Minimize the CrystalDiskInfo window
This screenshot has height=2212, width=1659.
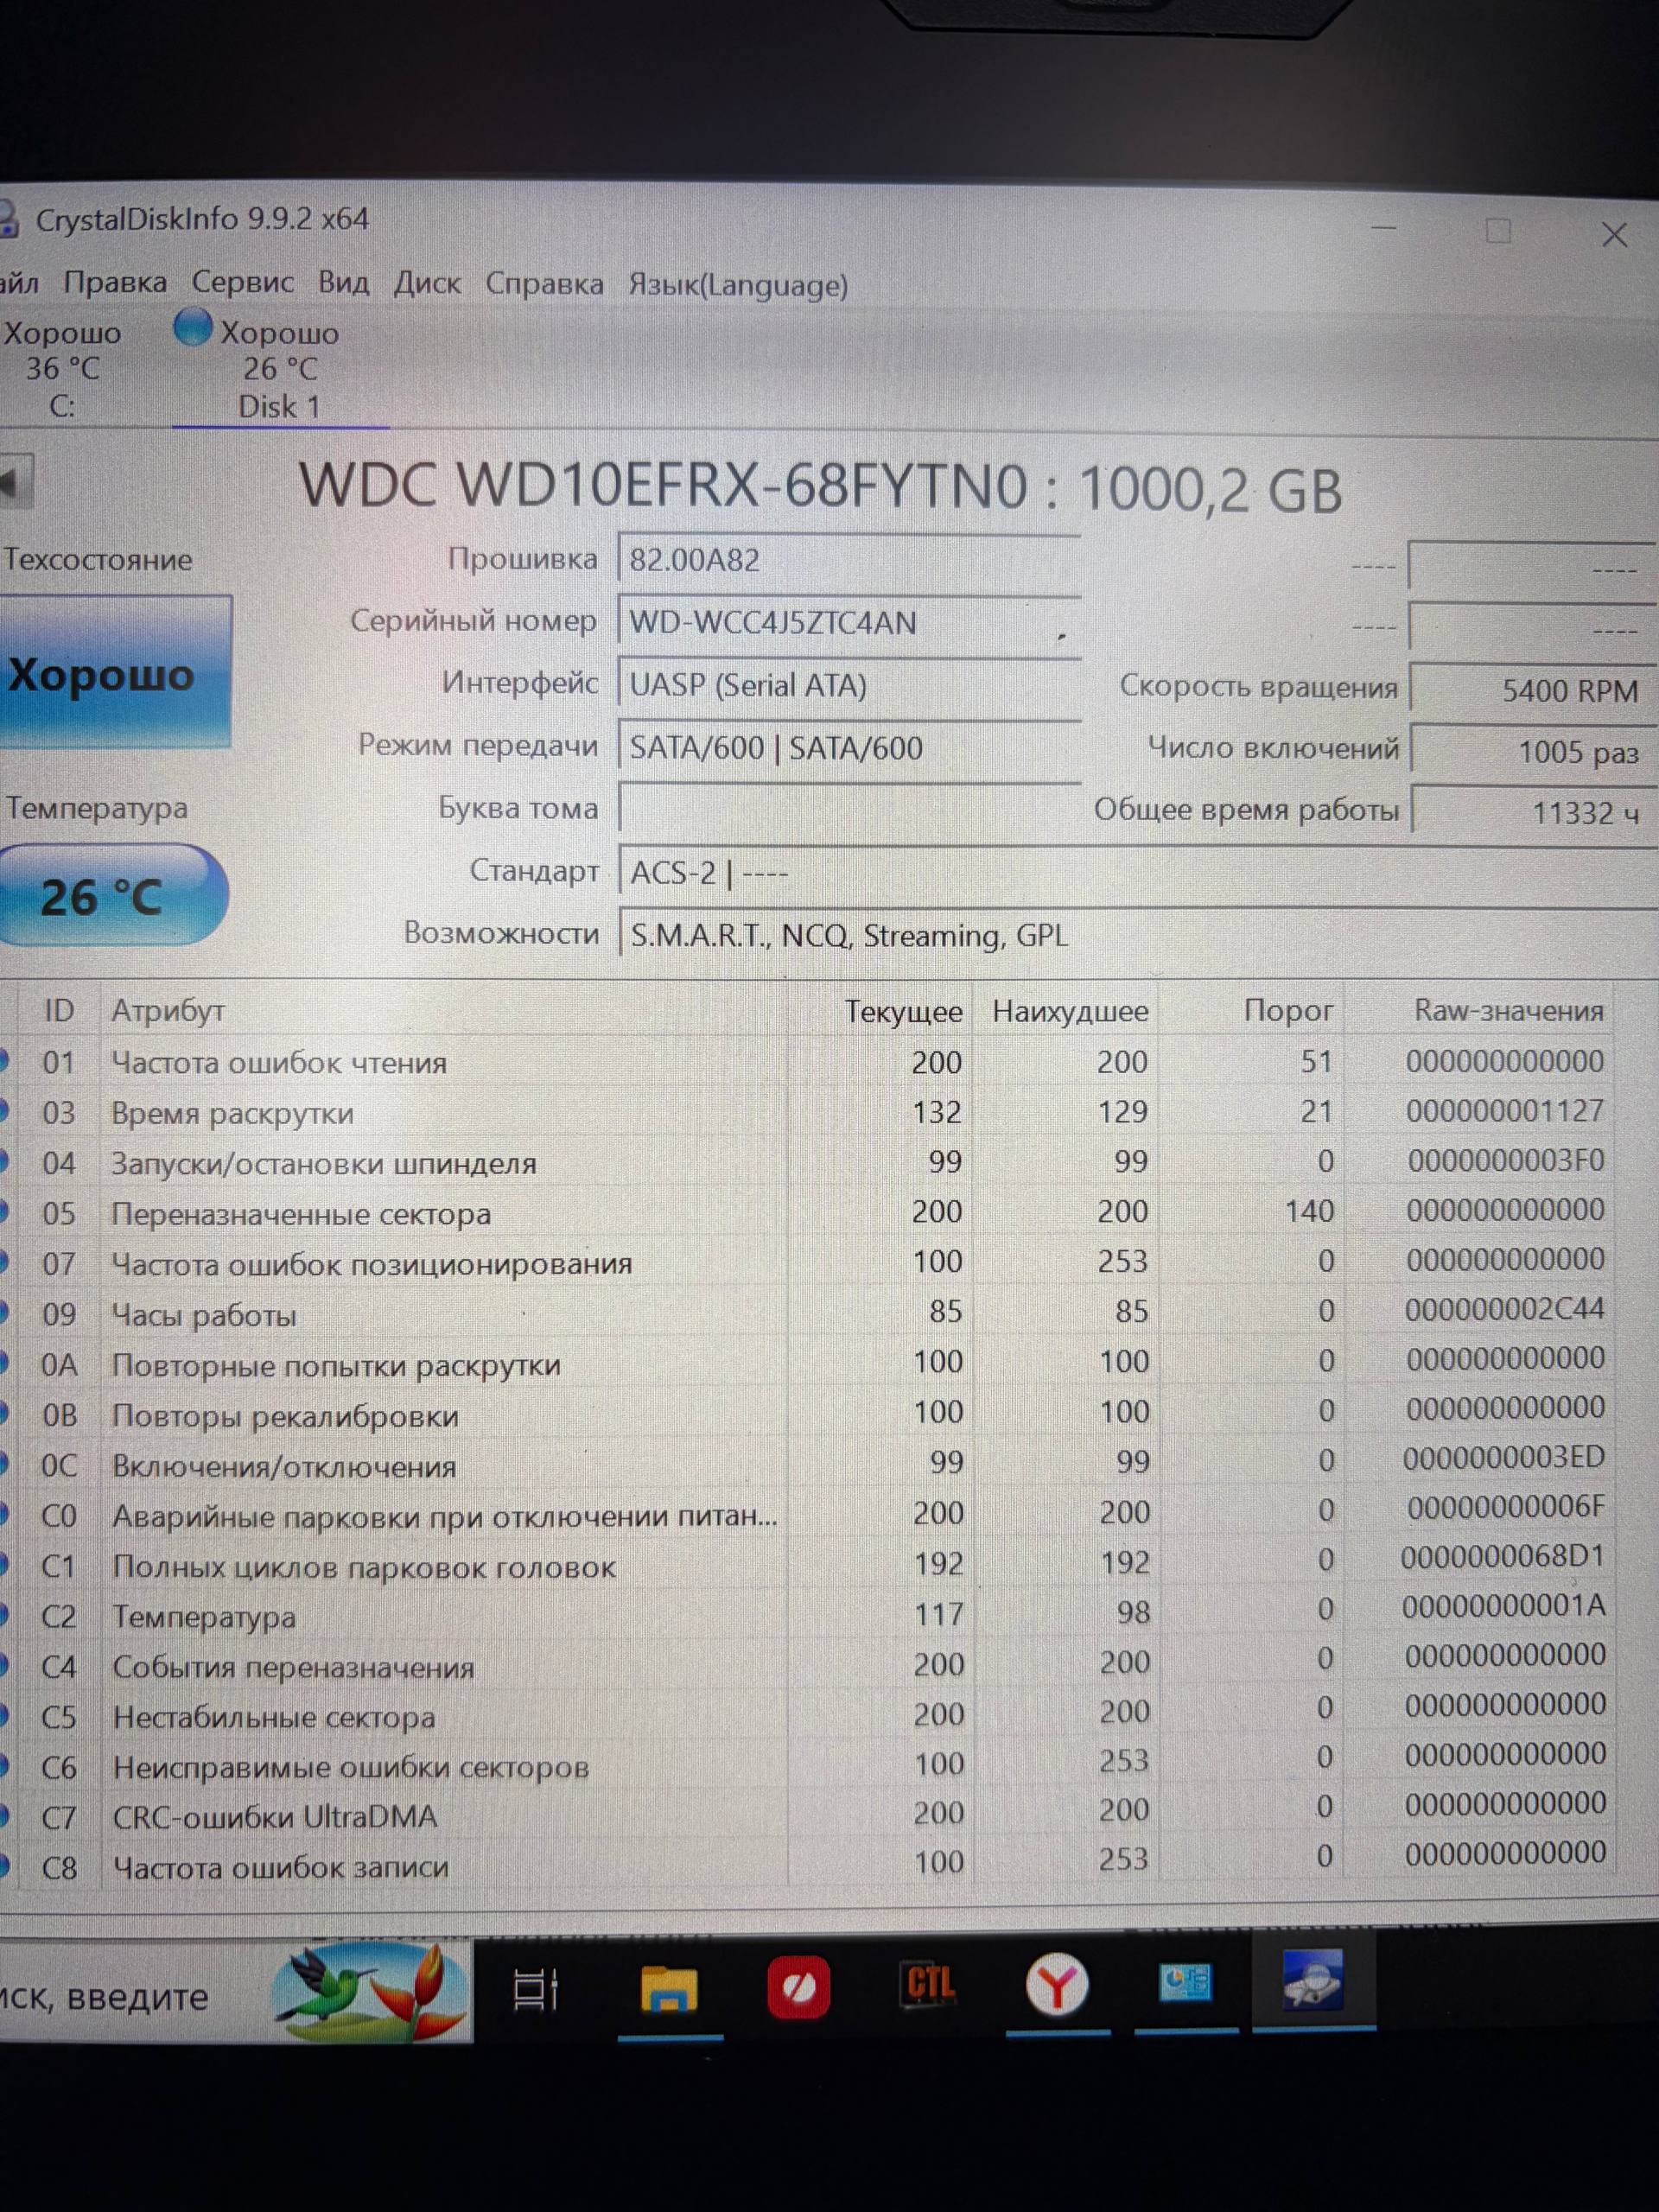1383,229
